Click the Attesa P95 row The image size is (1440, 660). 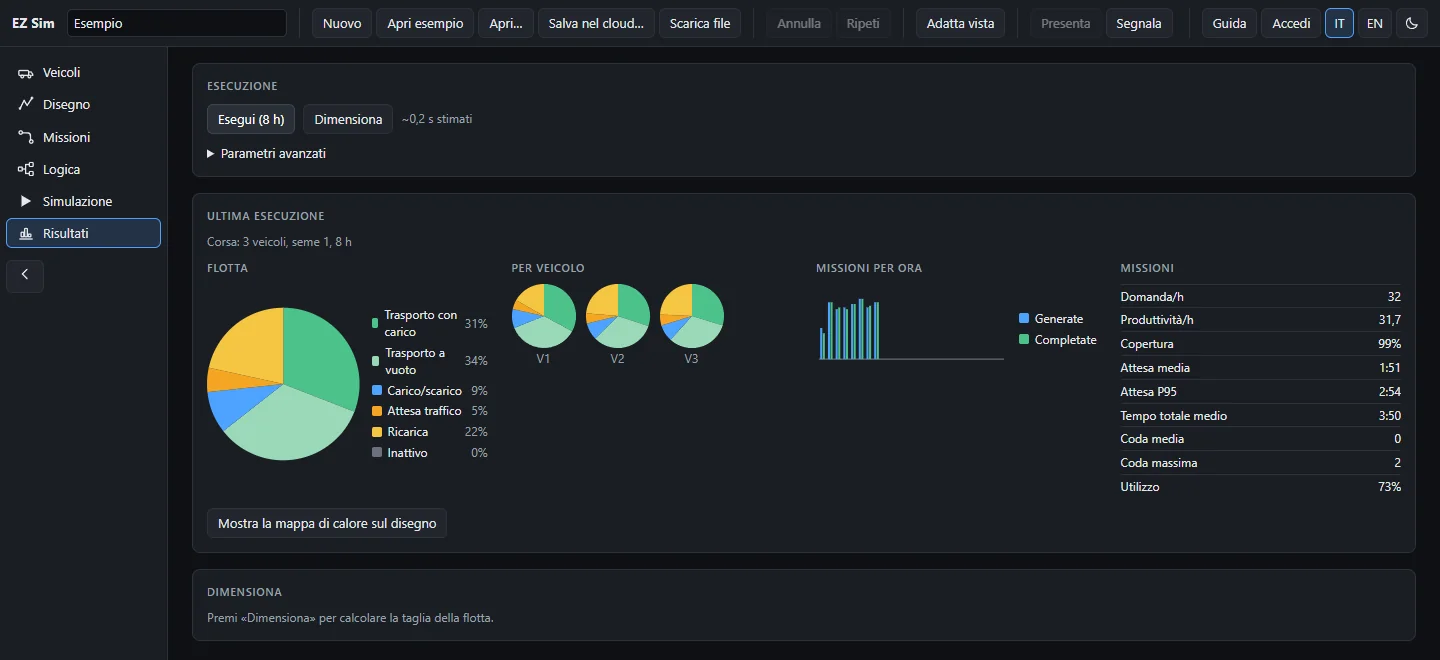click(x=1260, y=392)
